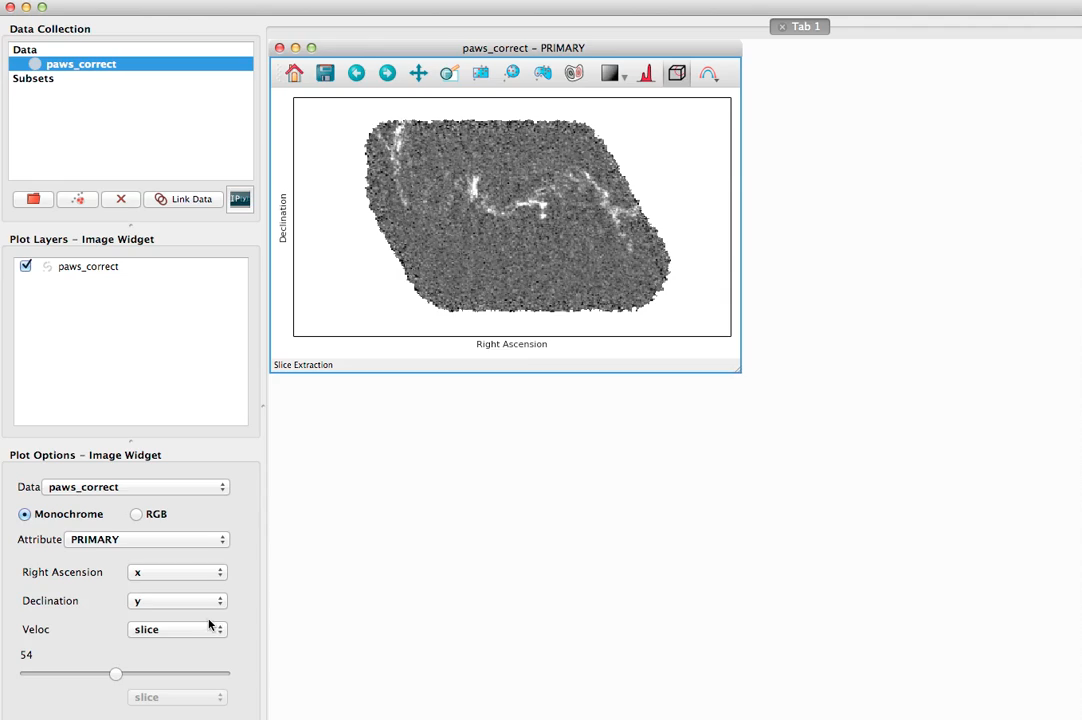
Task: Activate the 3D cube slice extraction tool
Action: tap(677, 73)
